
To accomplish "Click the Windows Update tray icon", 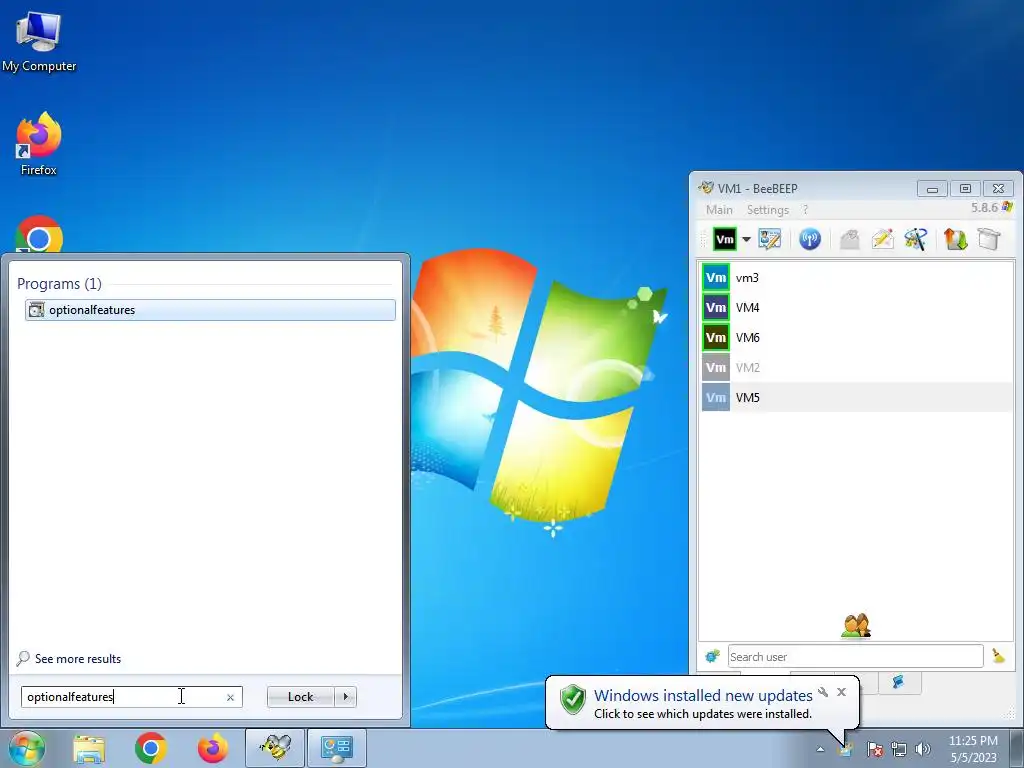I will 845,749.
